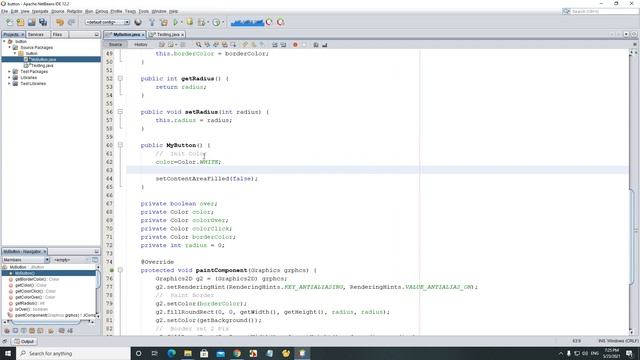The width and height of the screenshot is (640, 360).
Task: Start macro recording with red circle icon
Action: pos(295,44)
